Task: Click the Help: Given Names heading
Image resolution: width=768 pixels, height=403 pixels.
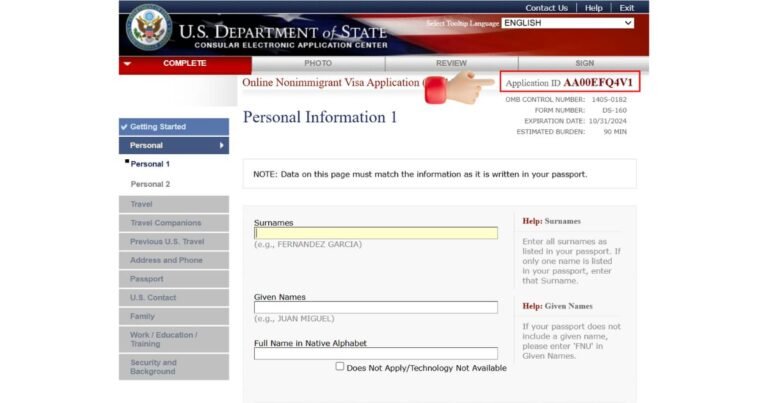Action: click(557, 306)
